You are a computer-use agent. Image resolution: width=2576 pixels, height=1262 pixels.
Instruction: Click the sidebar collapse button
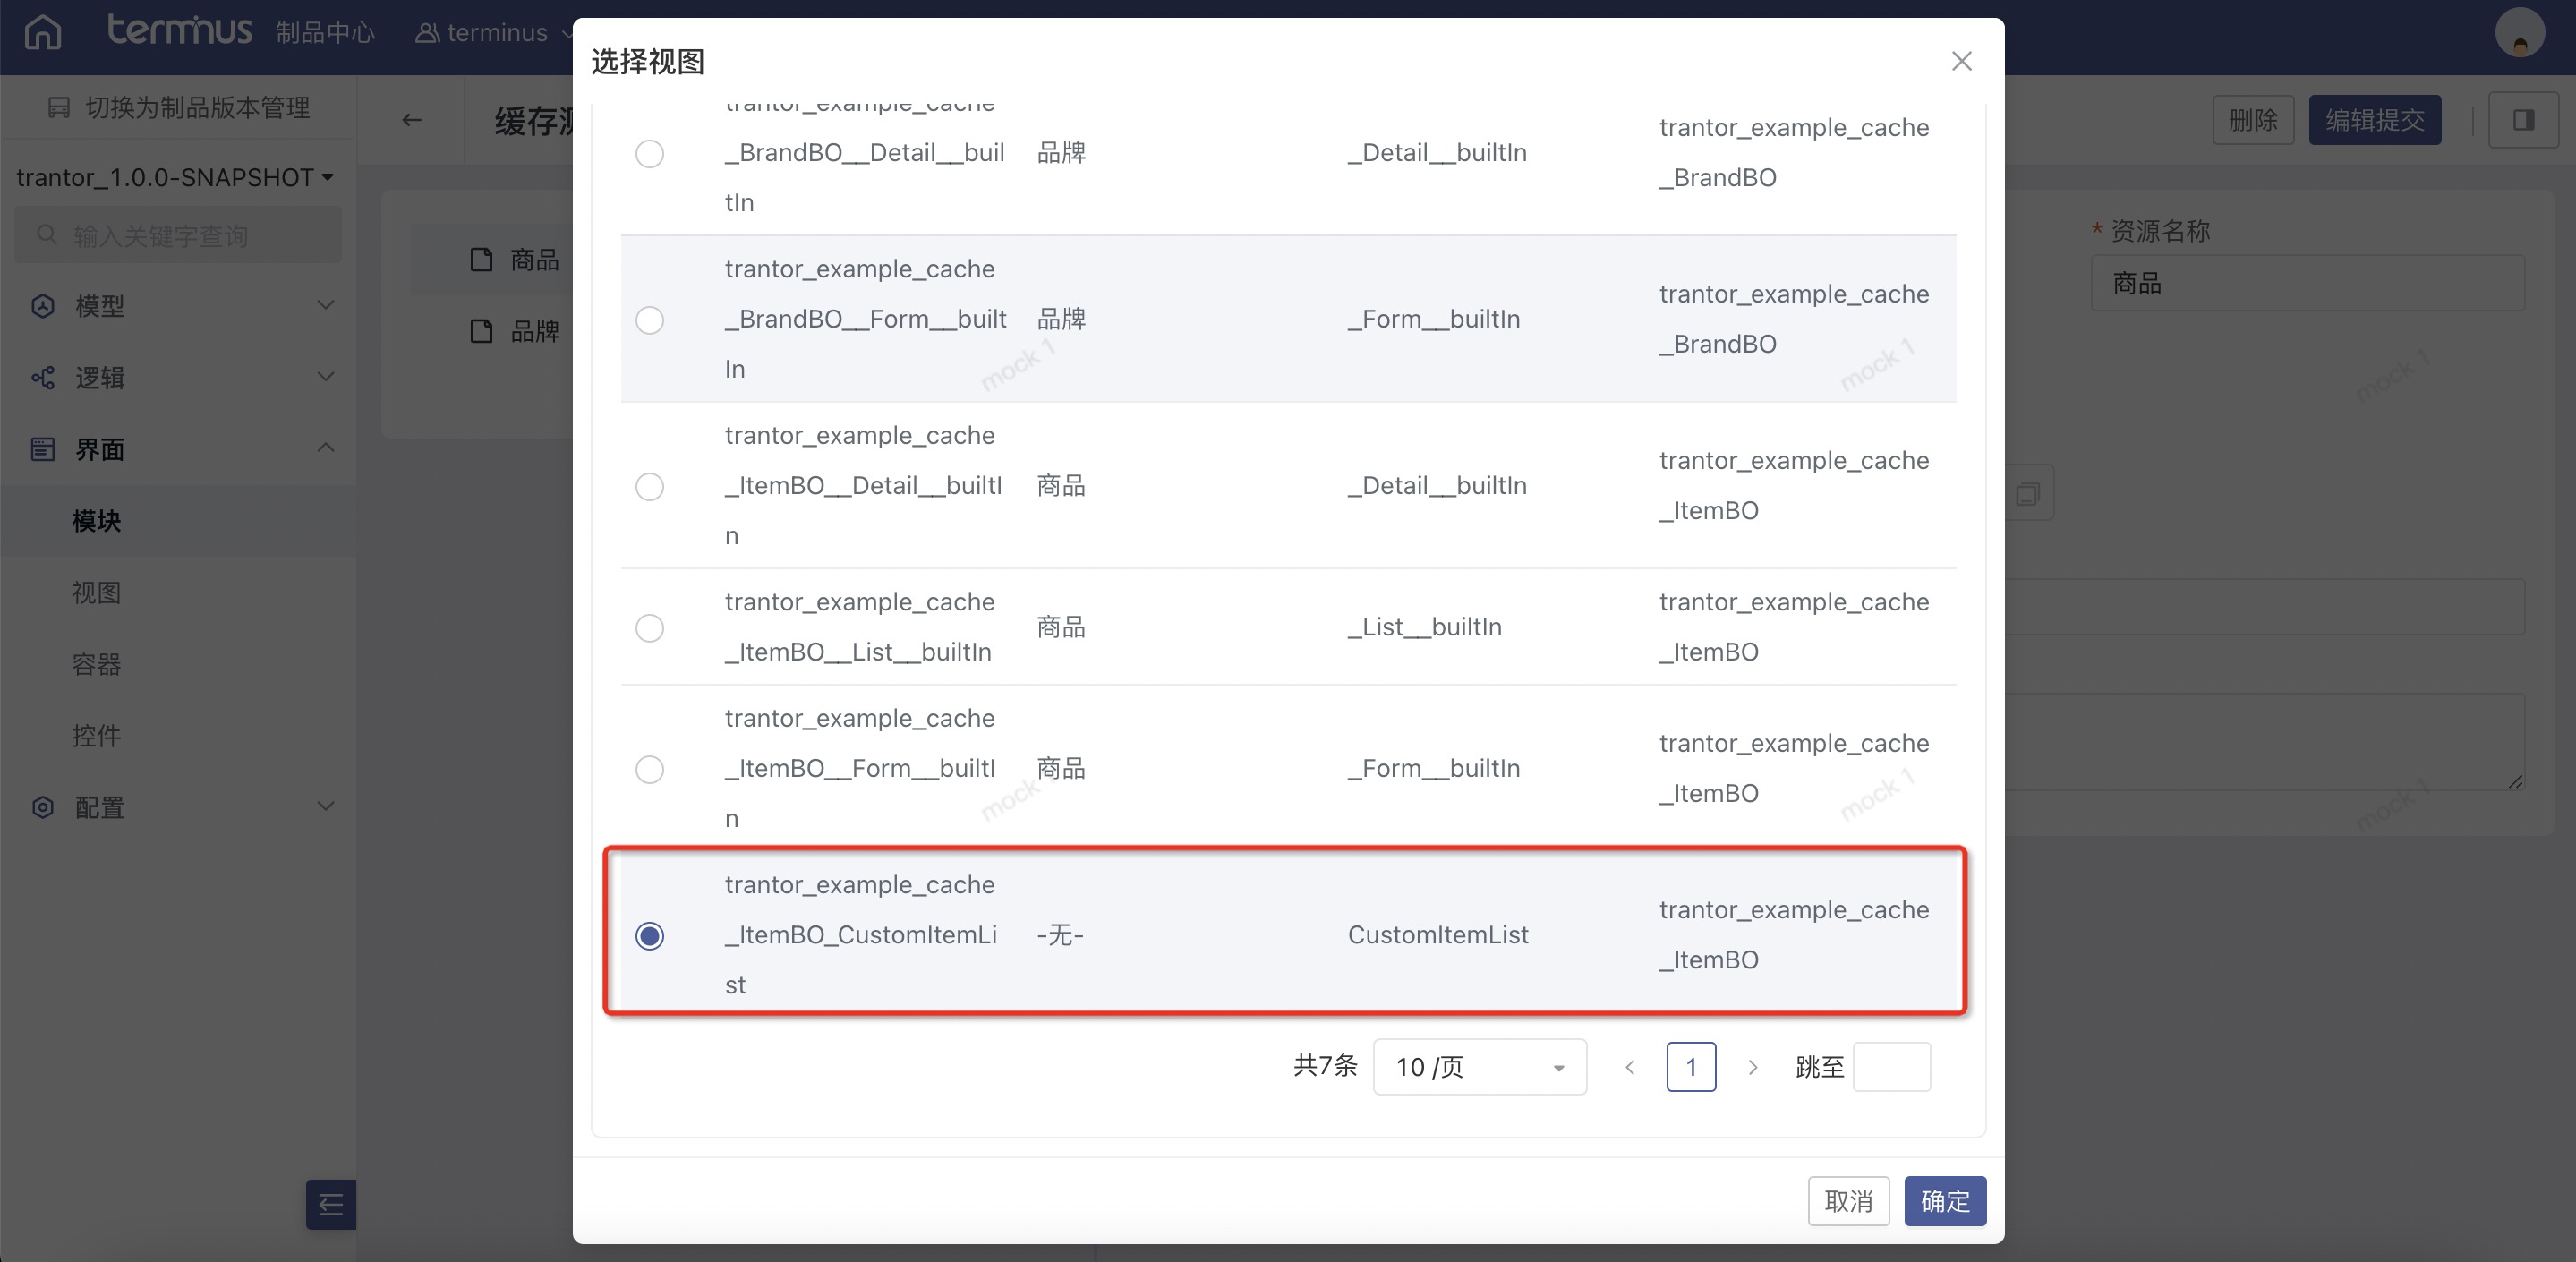[331, 1204]
